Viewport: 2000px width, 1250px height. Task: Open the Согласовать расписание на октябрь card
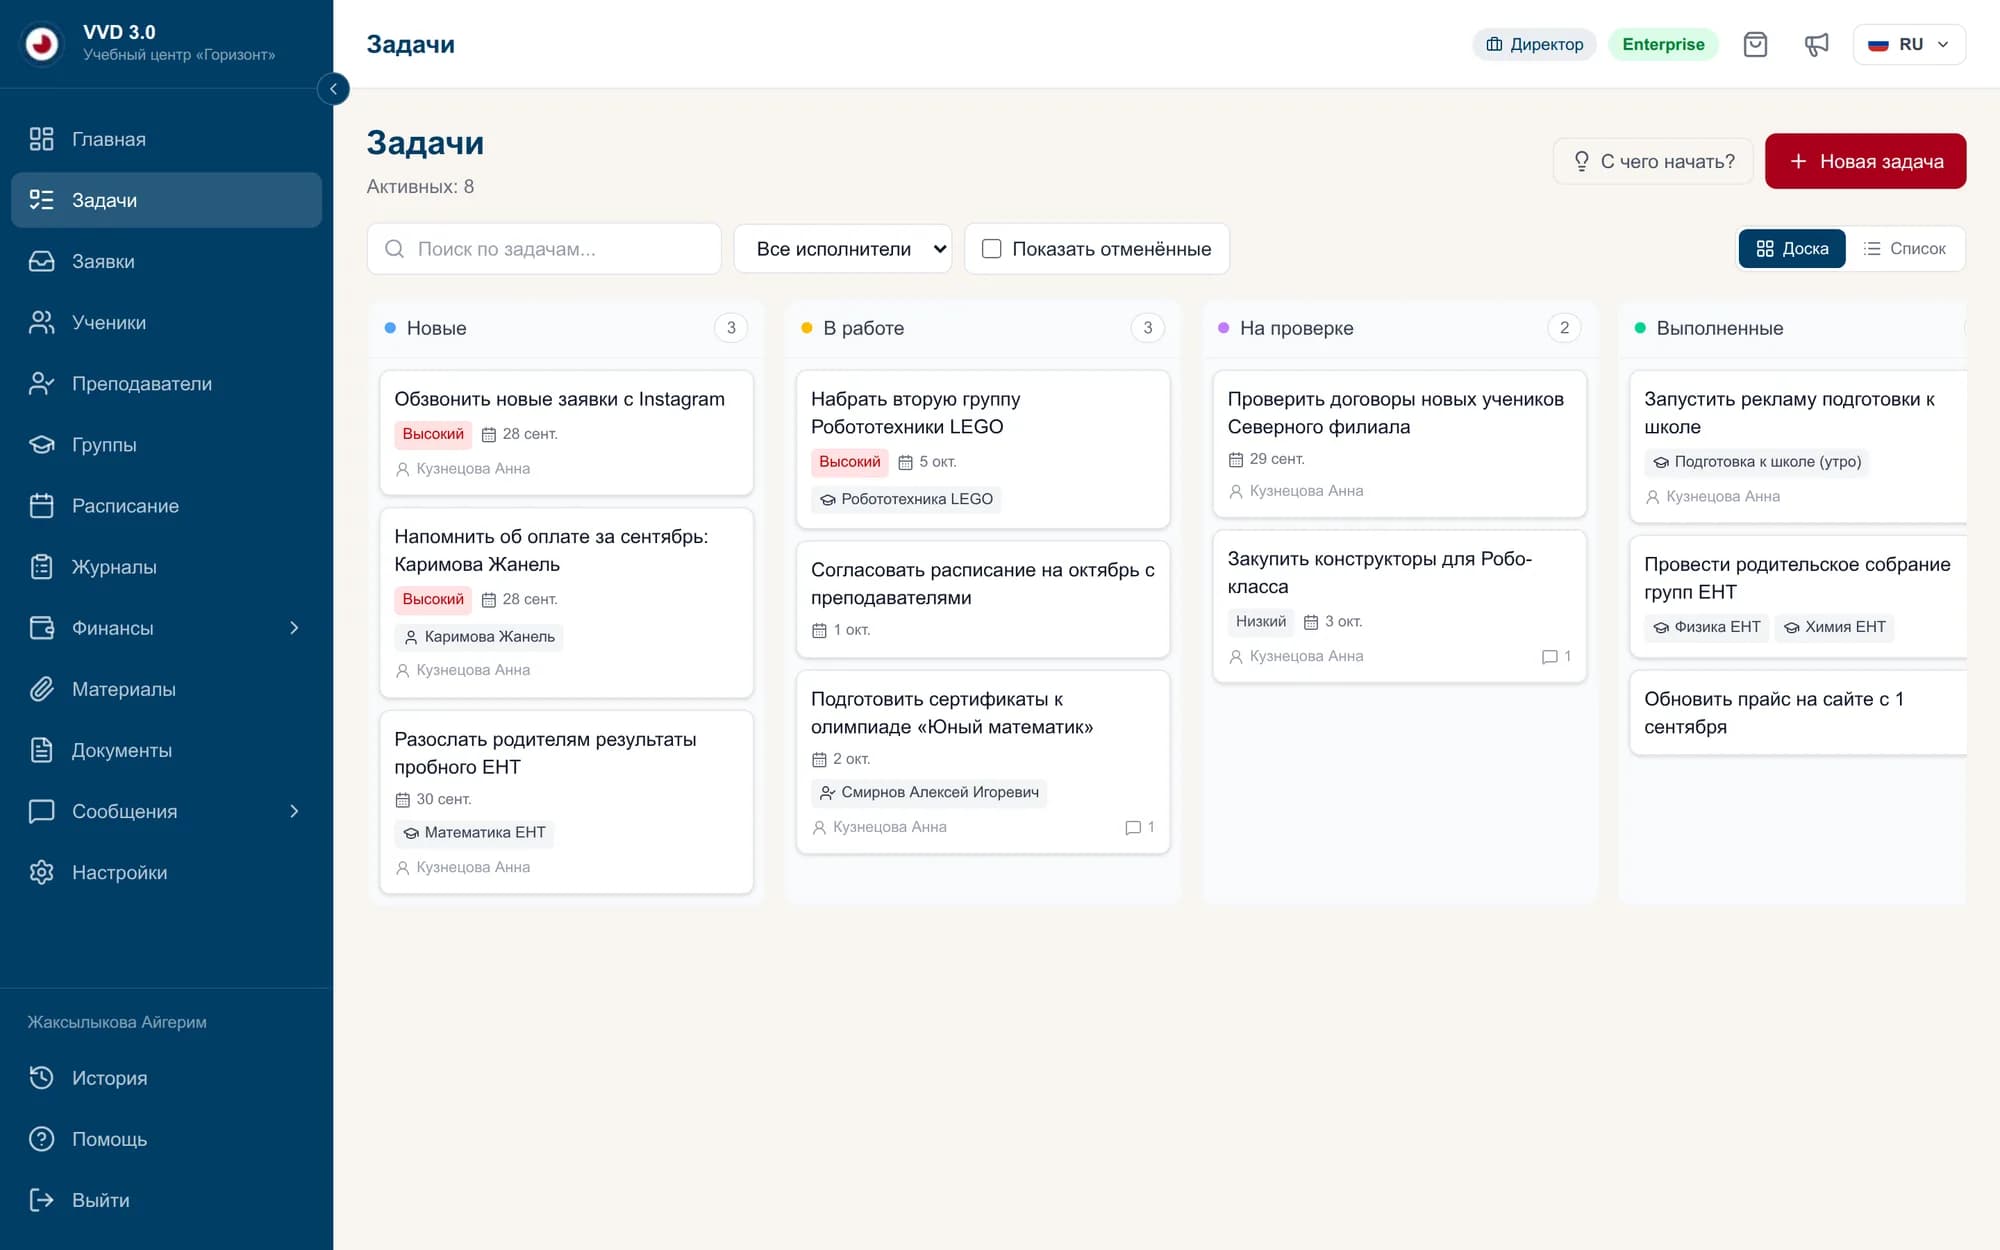pyautogui.click(x=982, y=599)
